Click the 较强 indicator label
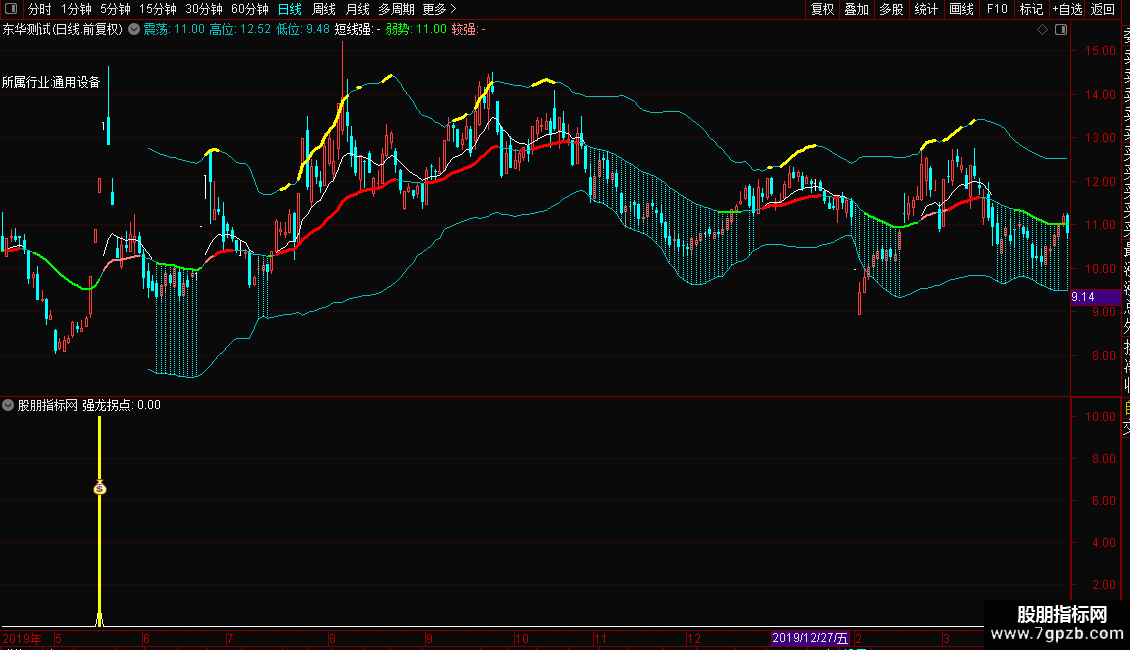 click(x=468, y=30)
